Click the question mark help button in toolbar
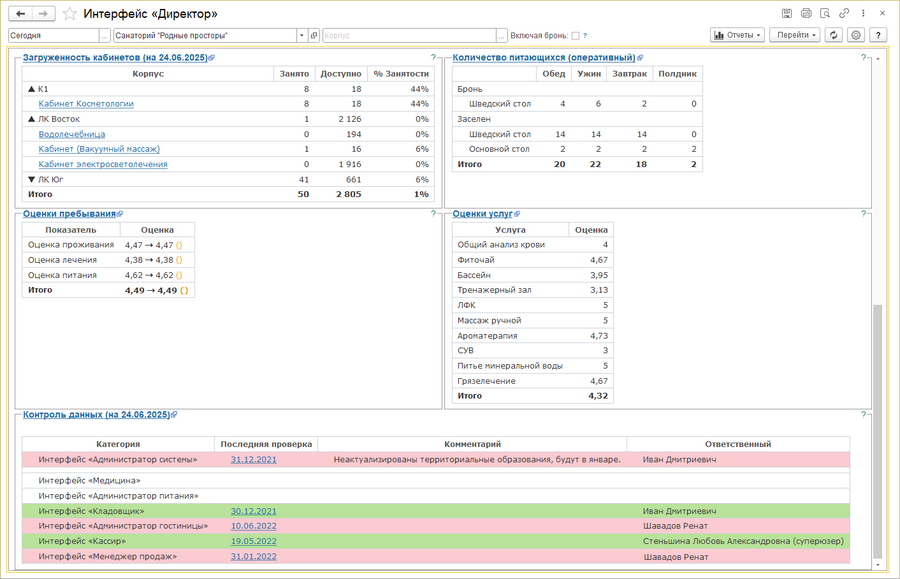The height and width of the screenshot is (579, 900). tap(879, 35)
